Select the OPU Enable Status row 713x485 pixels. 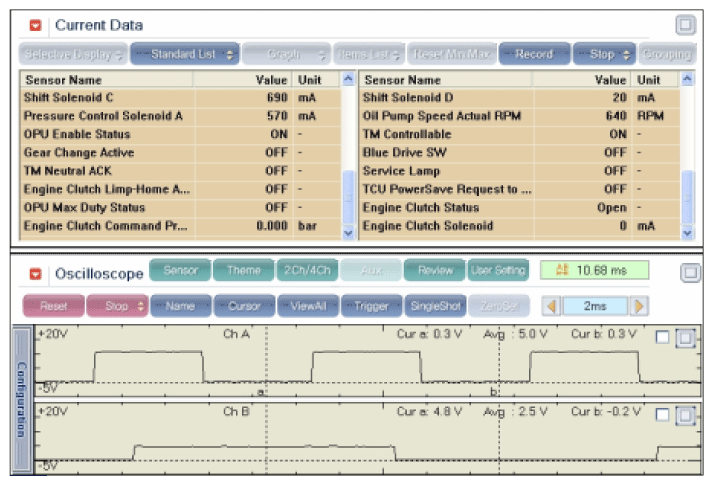[181, 135]
